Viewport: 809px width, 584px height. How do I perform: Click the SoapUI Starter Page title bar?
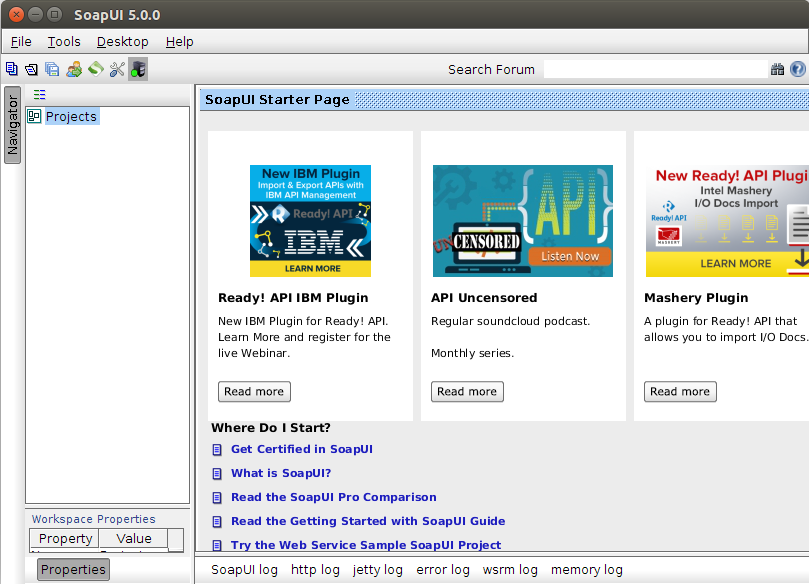505,100
